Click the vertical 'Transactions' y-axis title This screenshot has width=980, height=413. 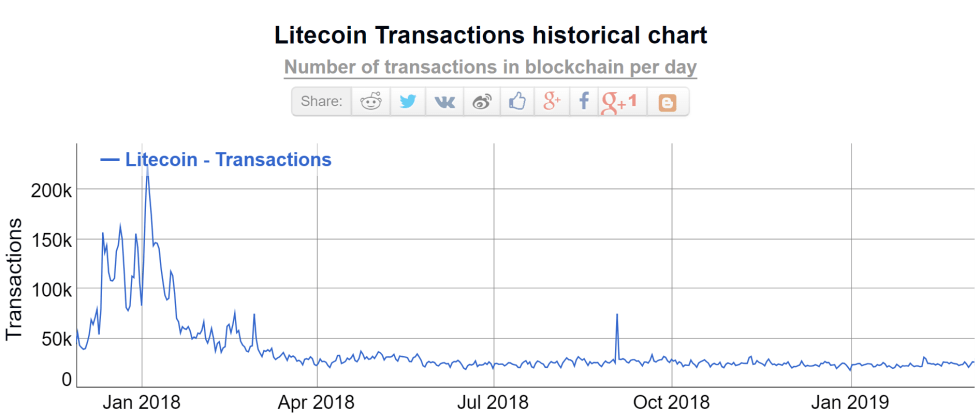(16, 280)
